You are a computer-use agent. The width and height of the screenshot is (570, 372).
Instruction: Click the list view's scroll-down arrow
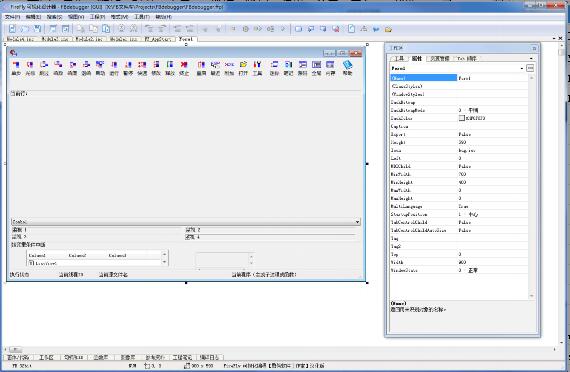pos(164,262)
